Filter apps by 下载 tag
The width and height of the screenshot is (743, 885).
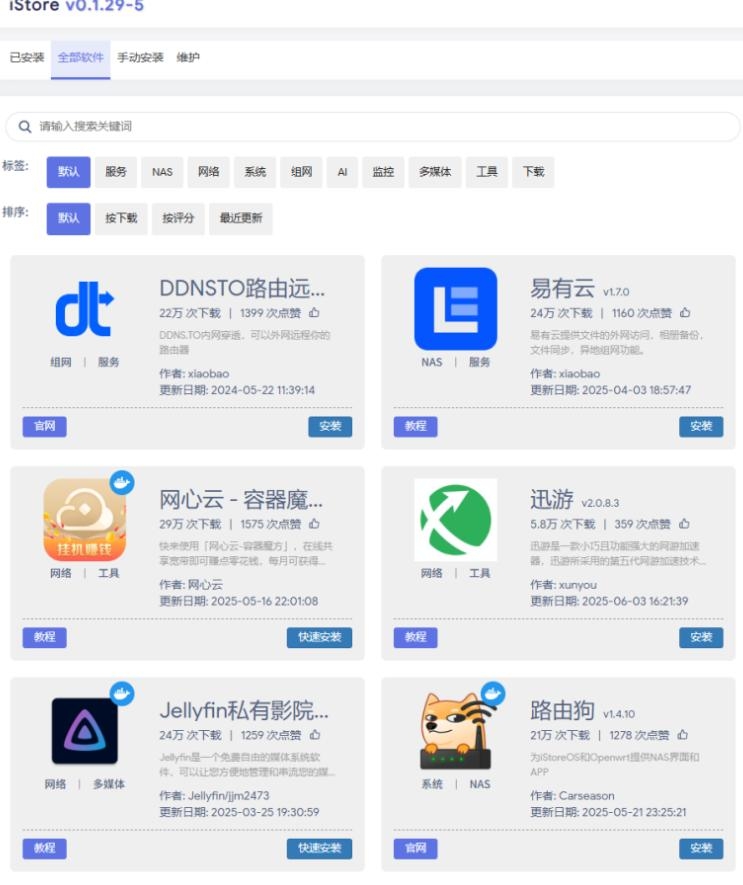point(533,172)
